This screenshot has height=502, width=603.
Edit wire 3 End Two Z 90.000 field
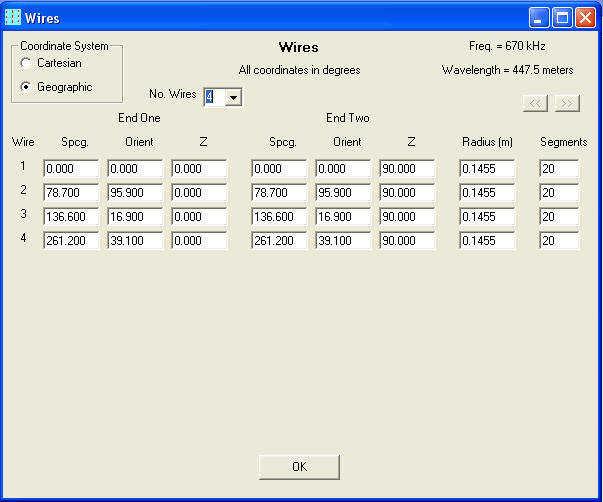(407, 217)
